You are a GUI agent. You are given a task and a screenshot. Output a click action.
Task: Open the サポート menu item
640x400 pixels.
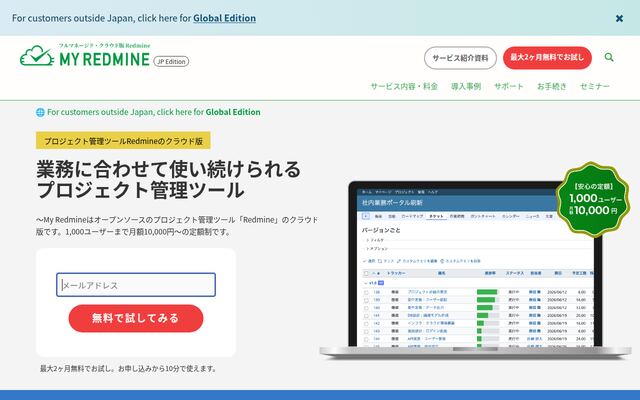coord(509,86)
